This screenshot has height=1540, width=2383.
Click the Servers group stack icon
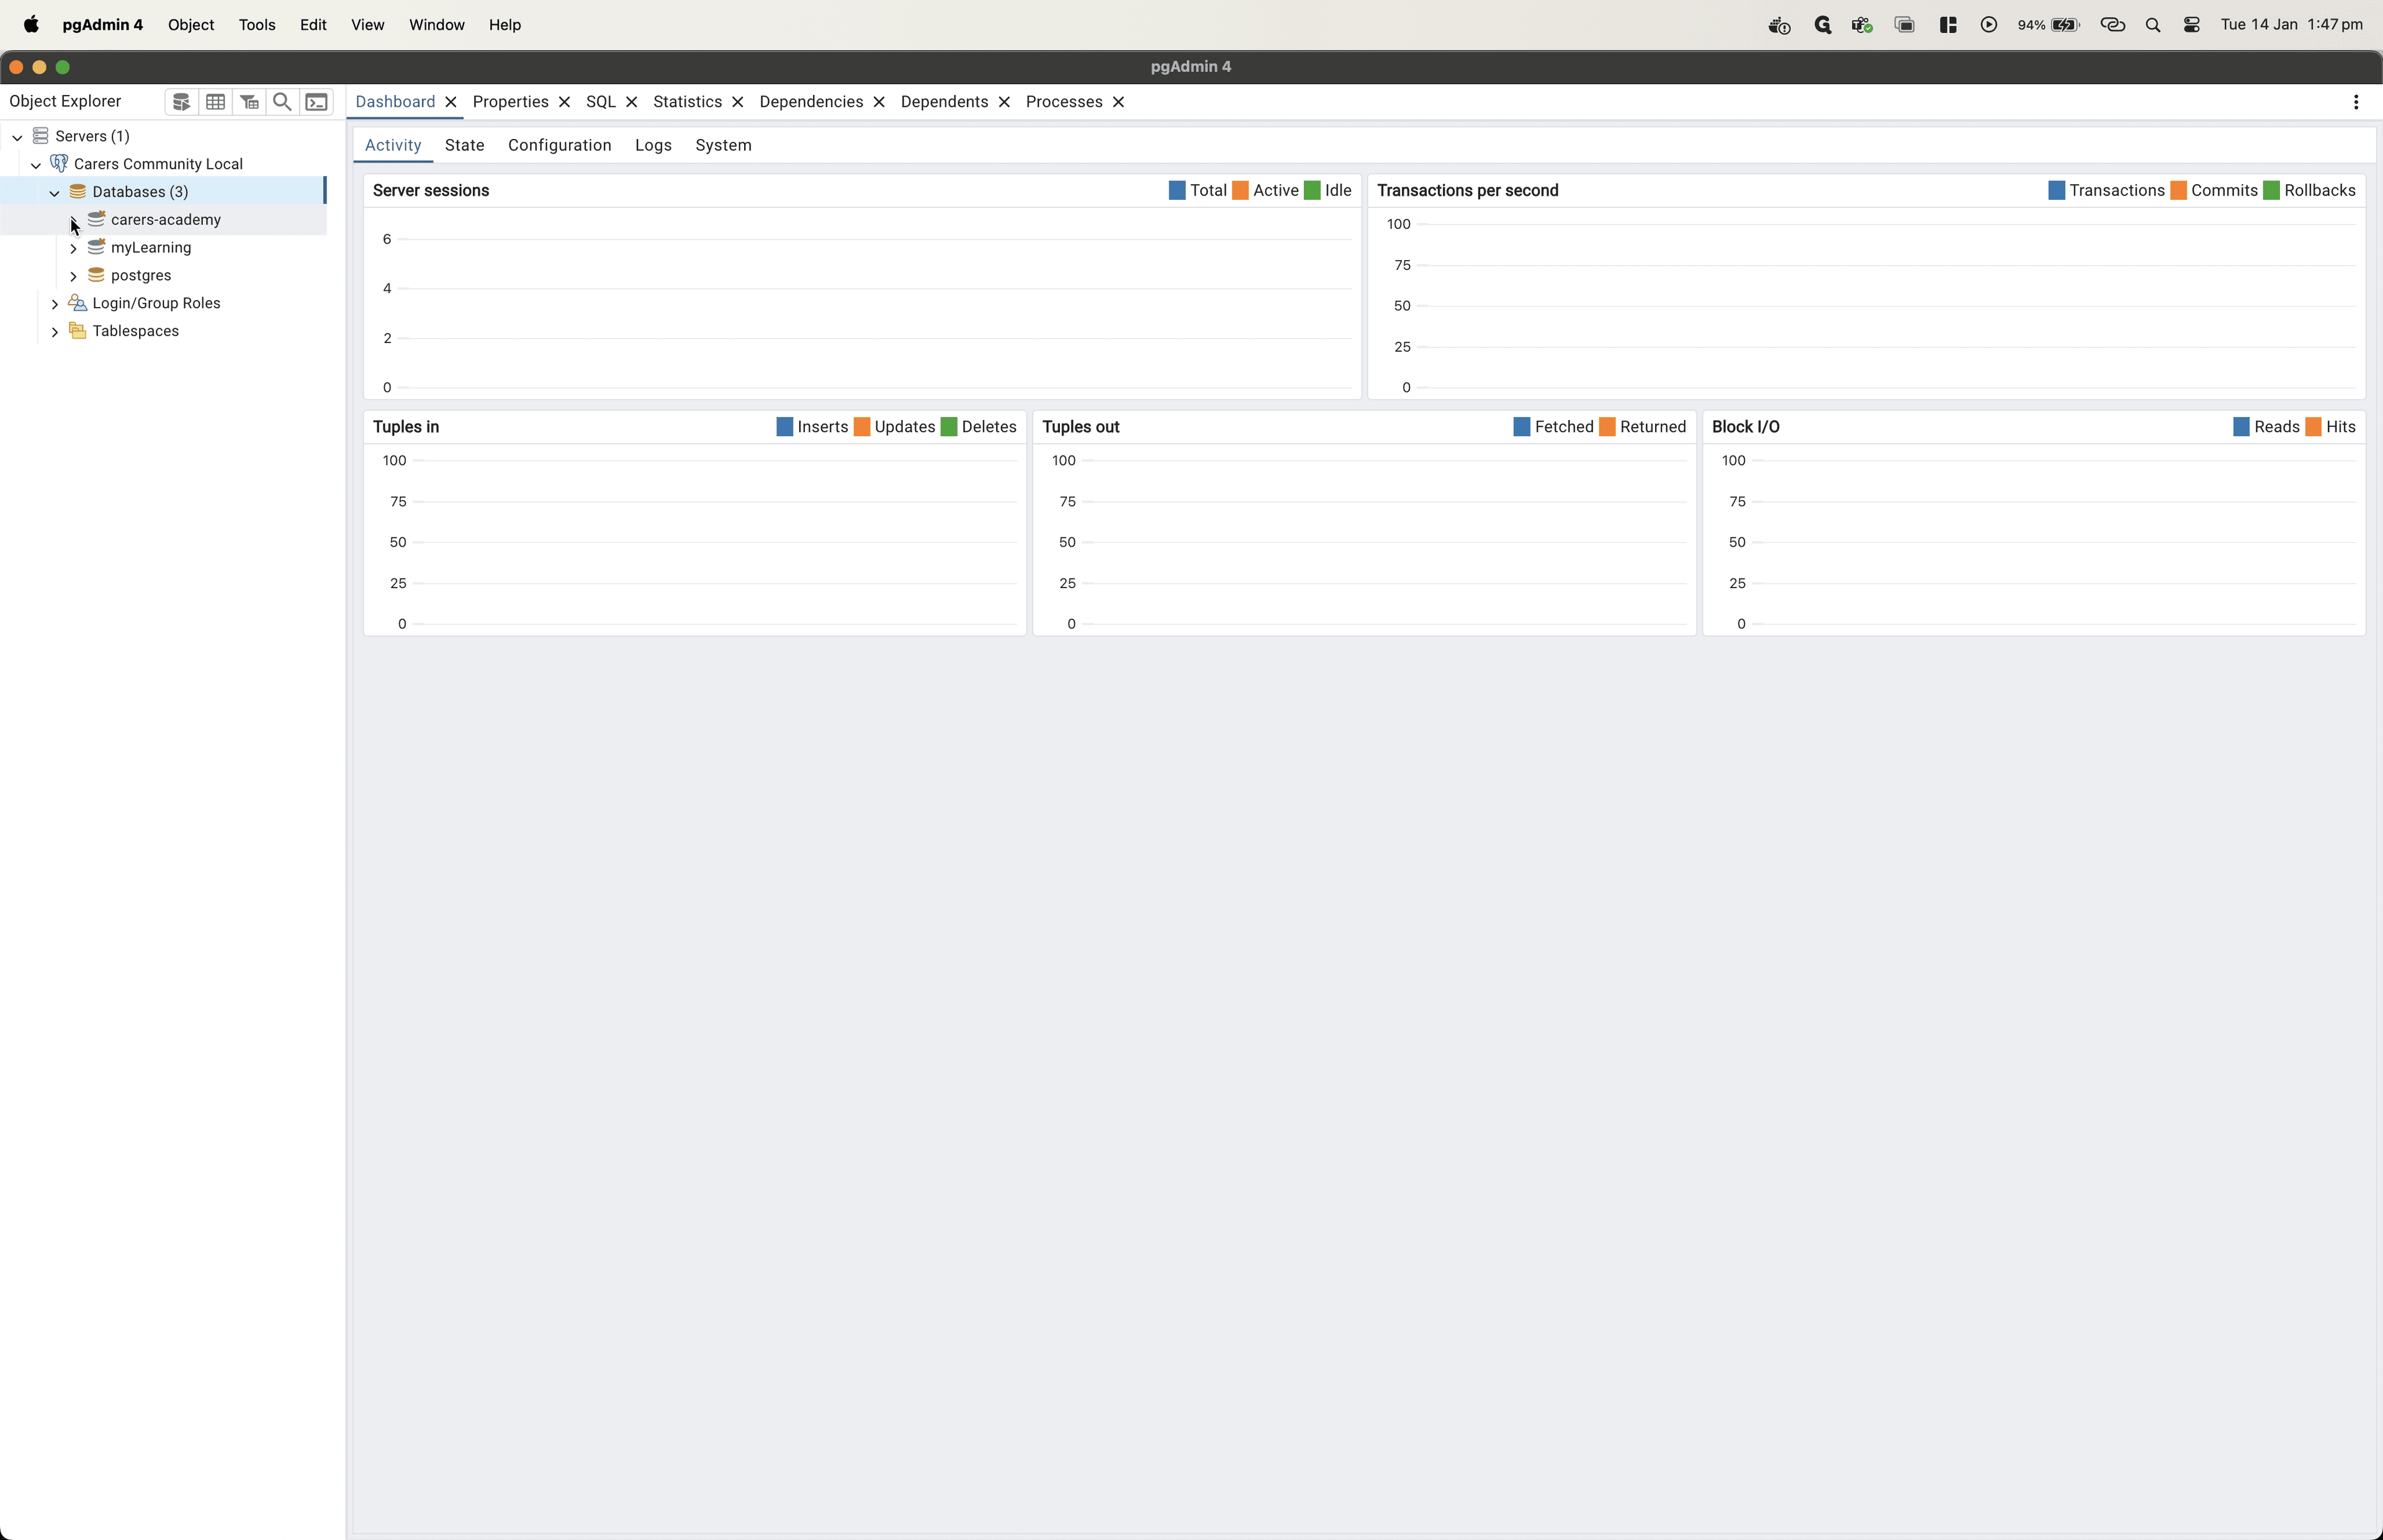pos(41,136)
